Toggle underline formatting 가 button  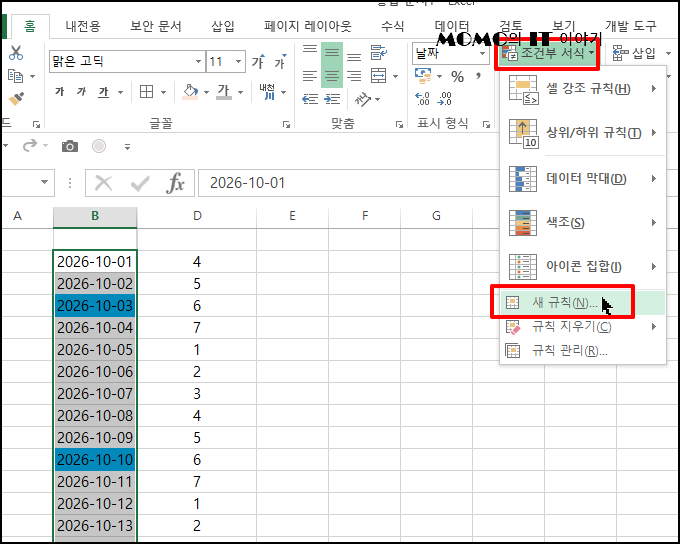pyautogui.click(x=104, y=92)
